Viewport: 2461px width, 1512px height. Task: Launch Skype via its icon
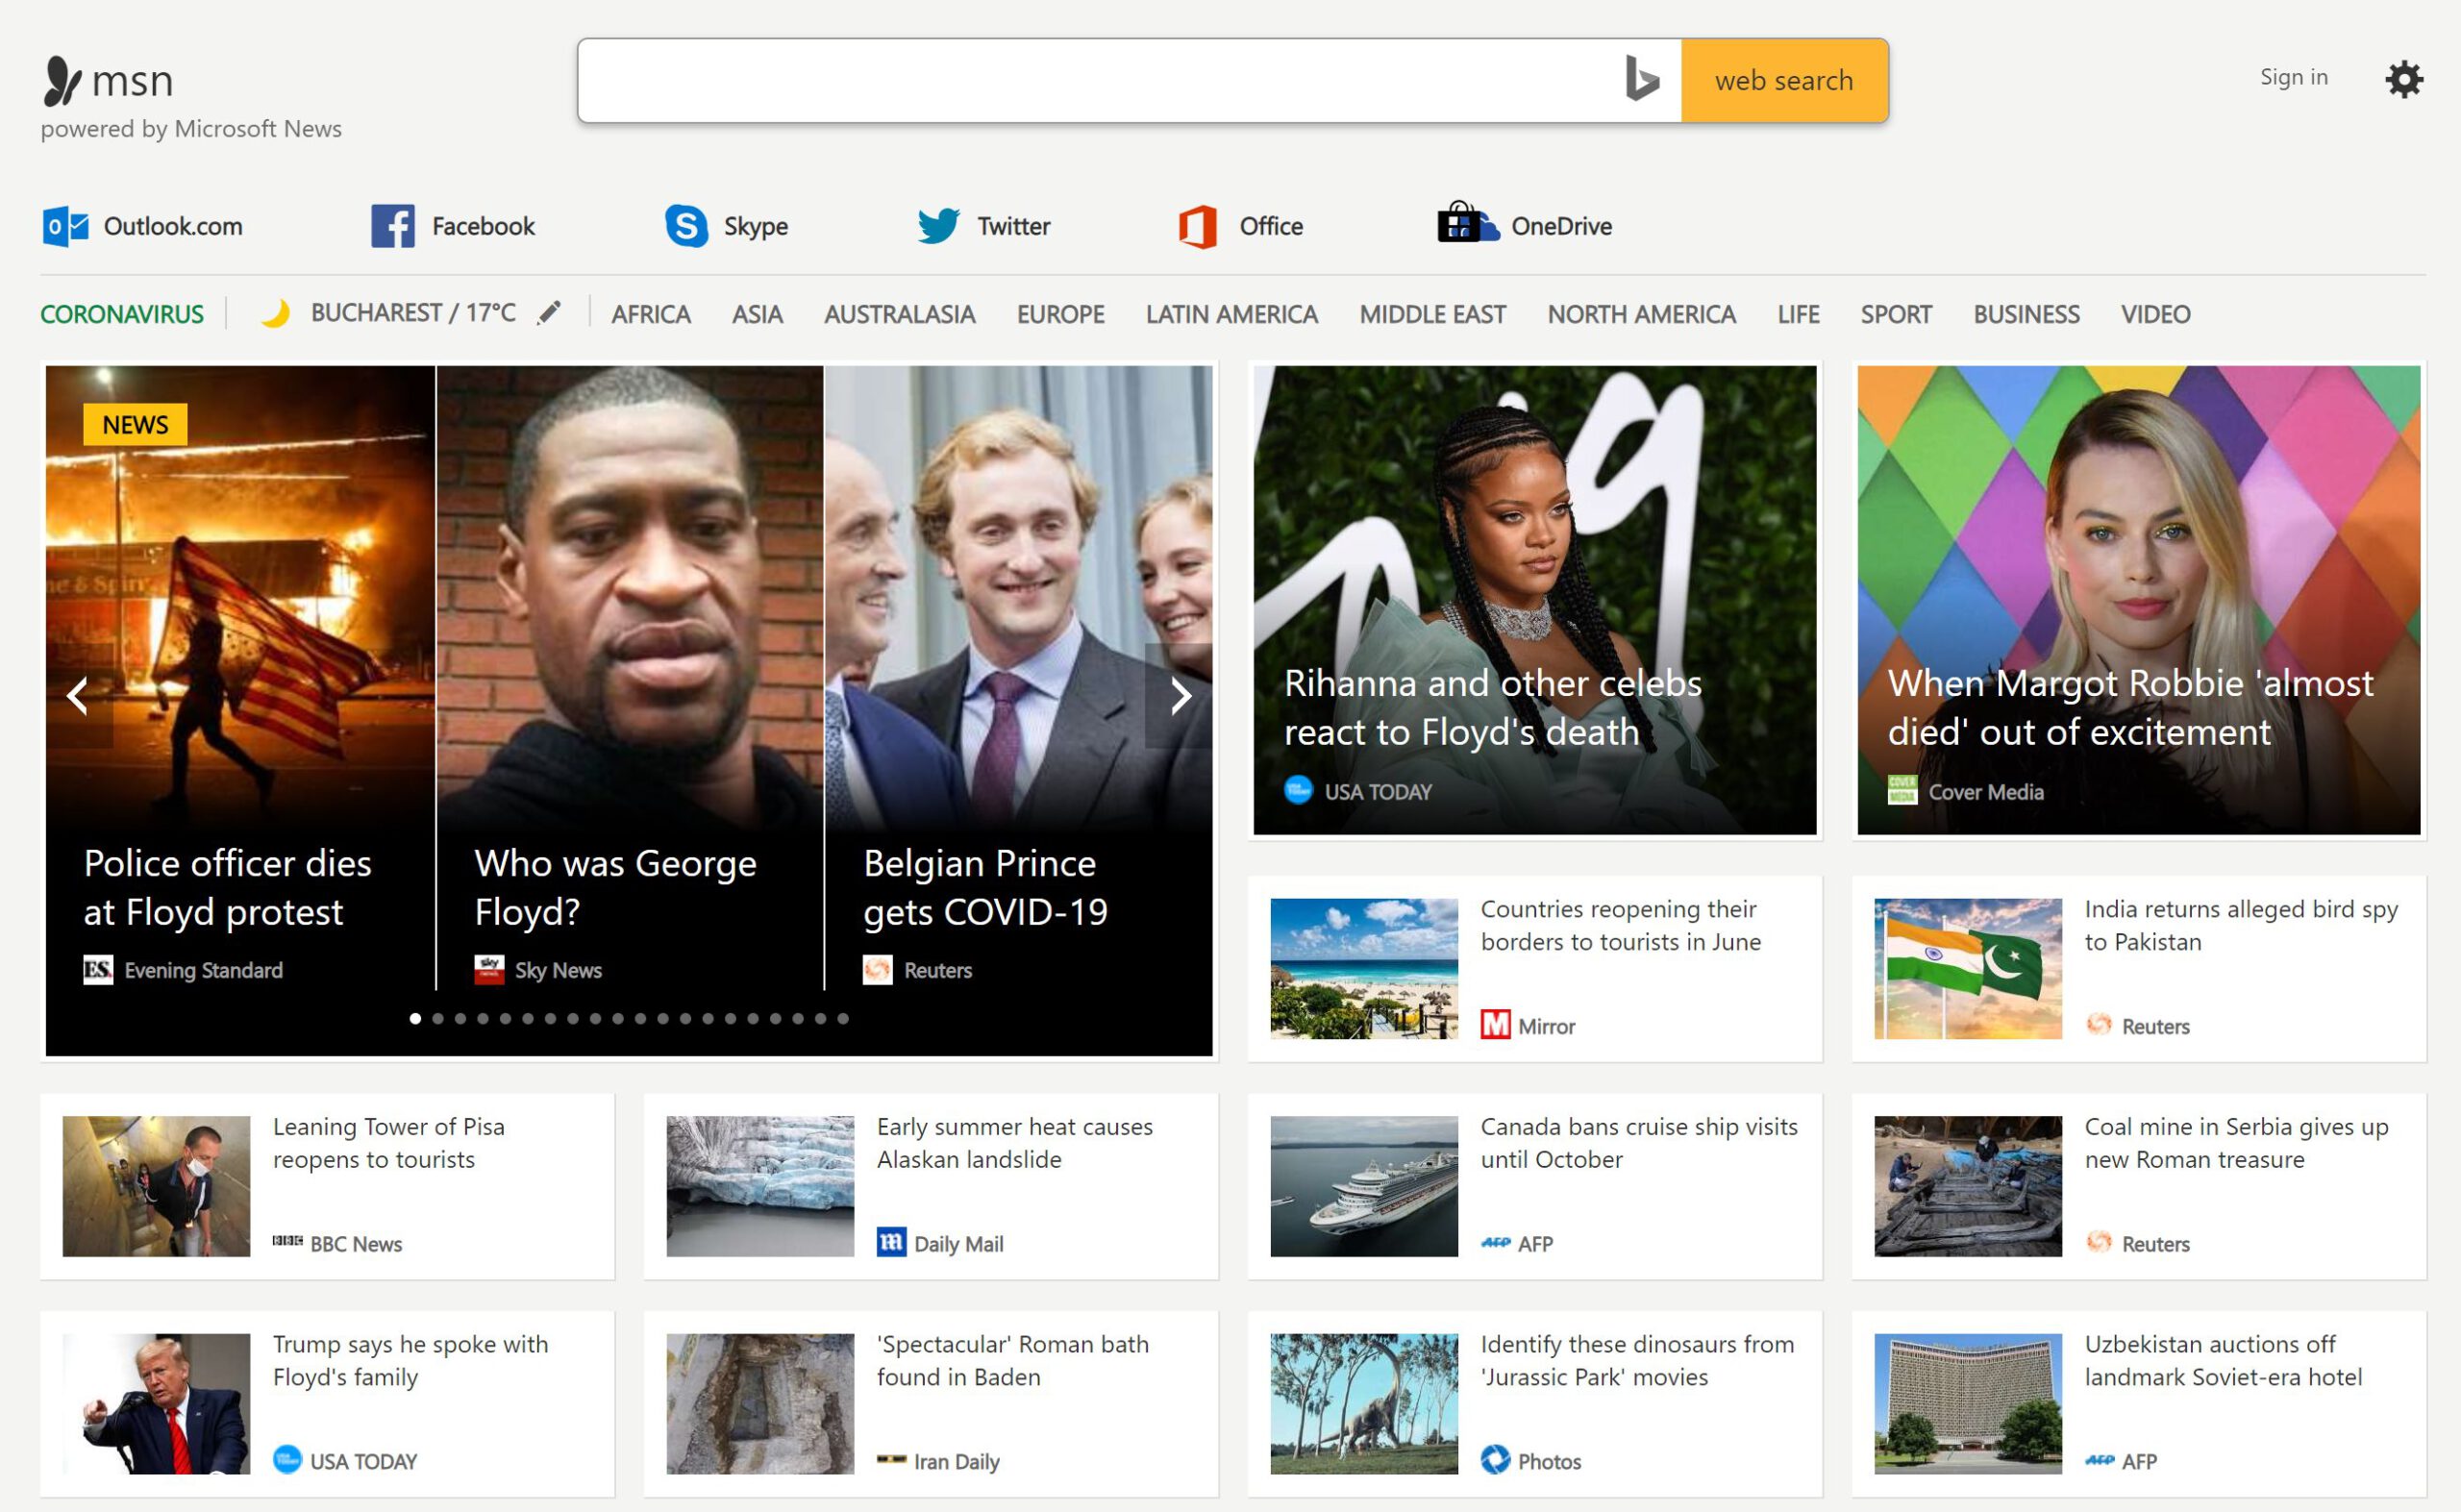tap(687, 226)
